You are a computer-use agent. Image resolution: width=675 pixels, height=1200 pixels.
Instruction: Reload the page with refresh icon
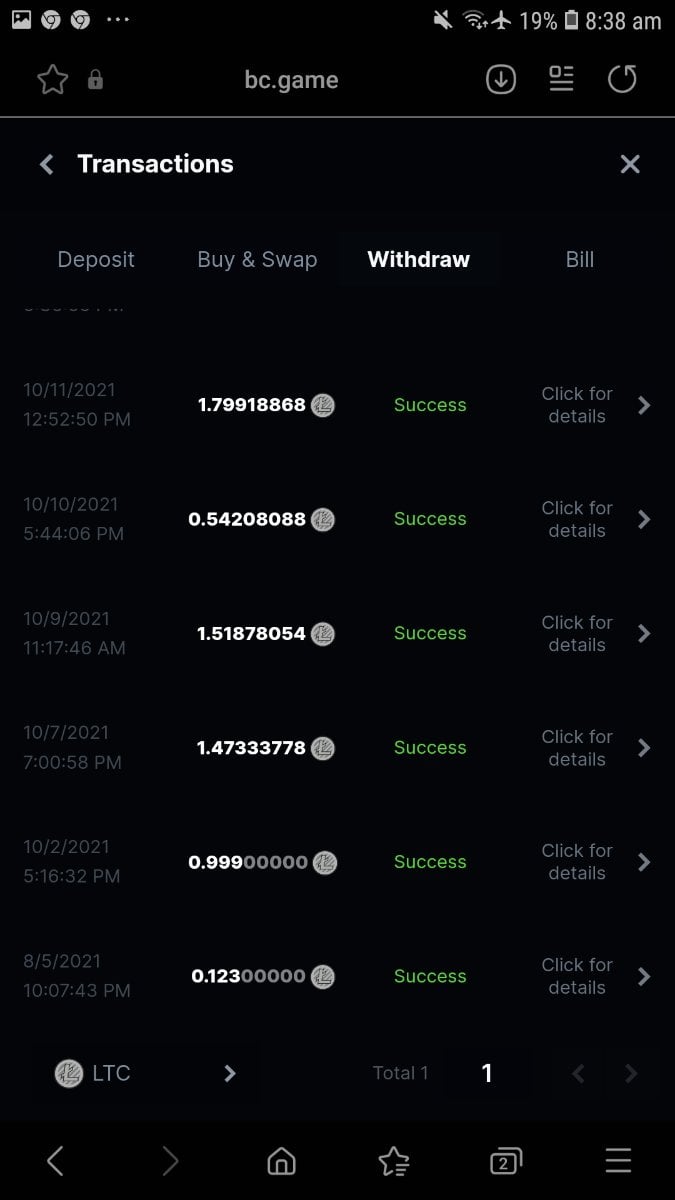[622, 80]
